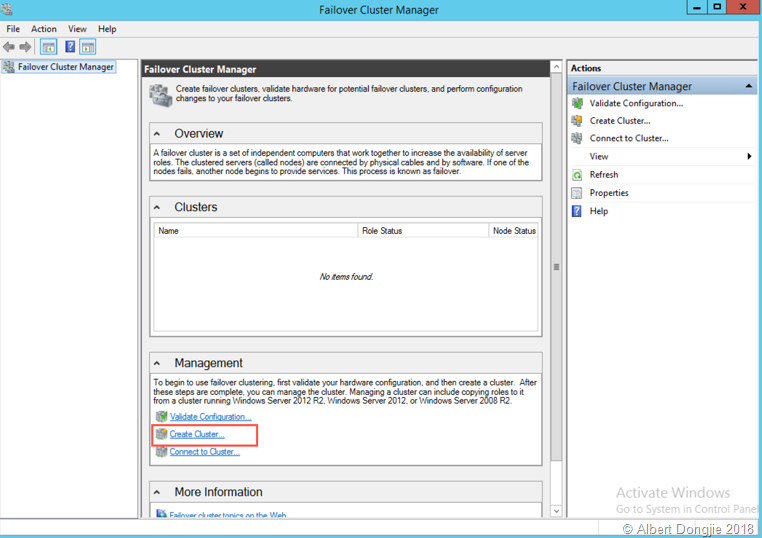This screenshot has height=538, width=762.
Task: Toggle the Action pane toolbar icon
Action: click(x=88, y=47)
